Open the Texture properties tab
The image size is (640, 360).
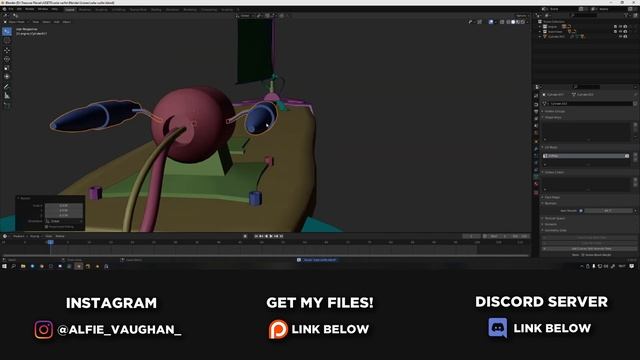click(x=536, y=193)
